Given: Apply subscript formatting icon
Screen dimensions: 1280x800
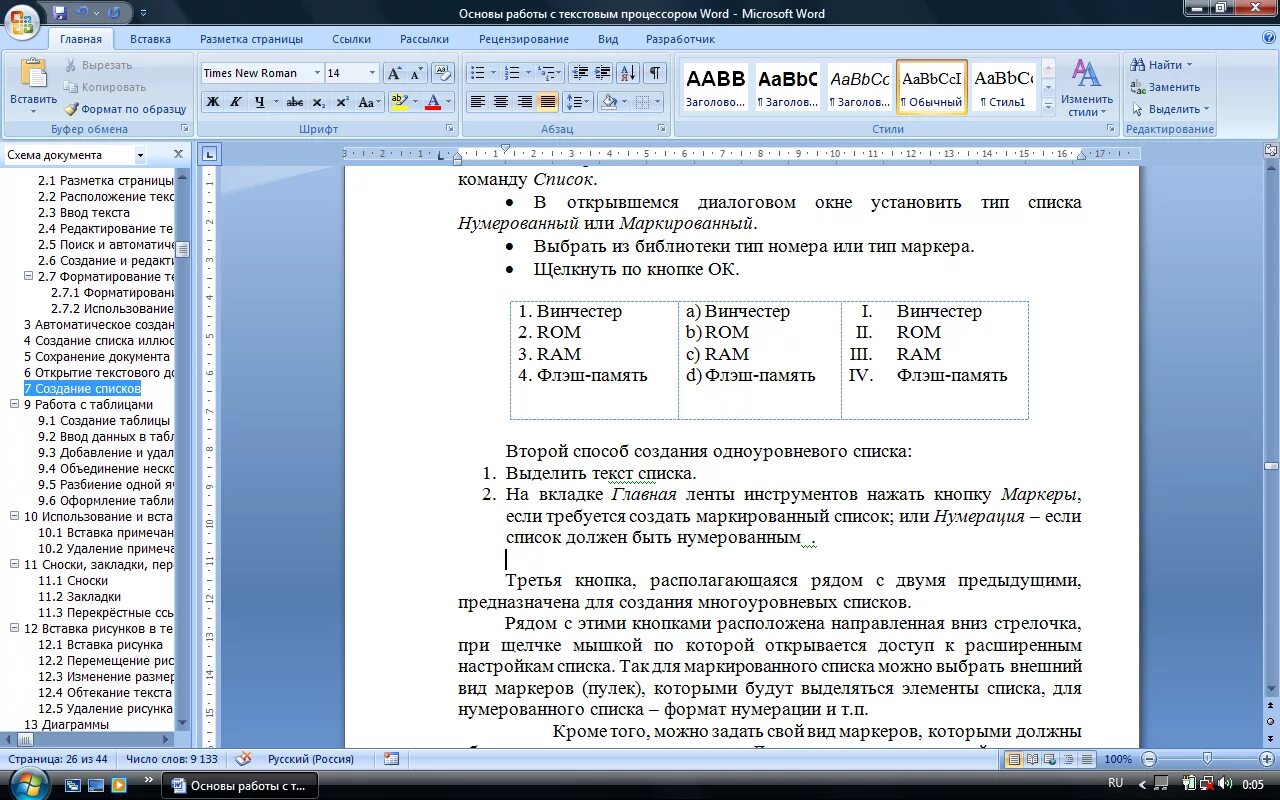Looking at the screenshot, I should pyautogui.click(x=318, y=102).
